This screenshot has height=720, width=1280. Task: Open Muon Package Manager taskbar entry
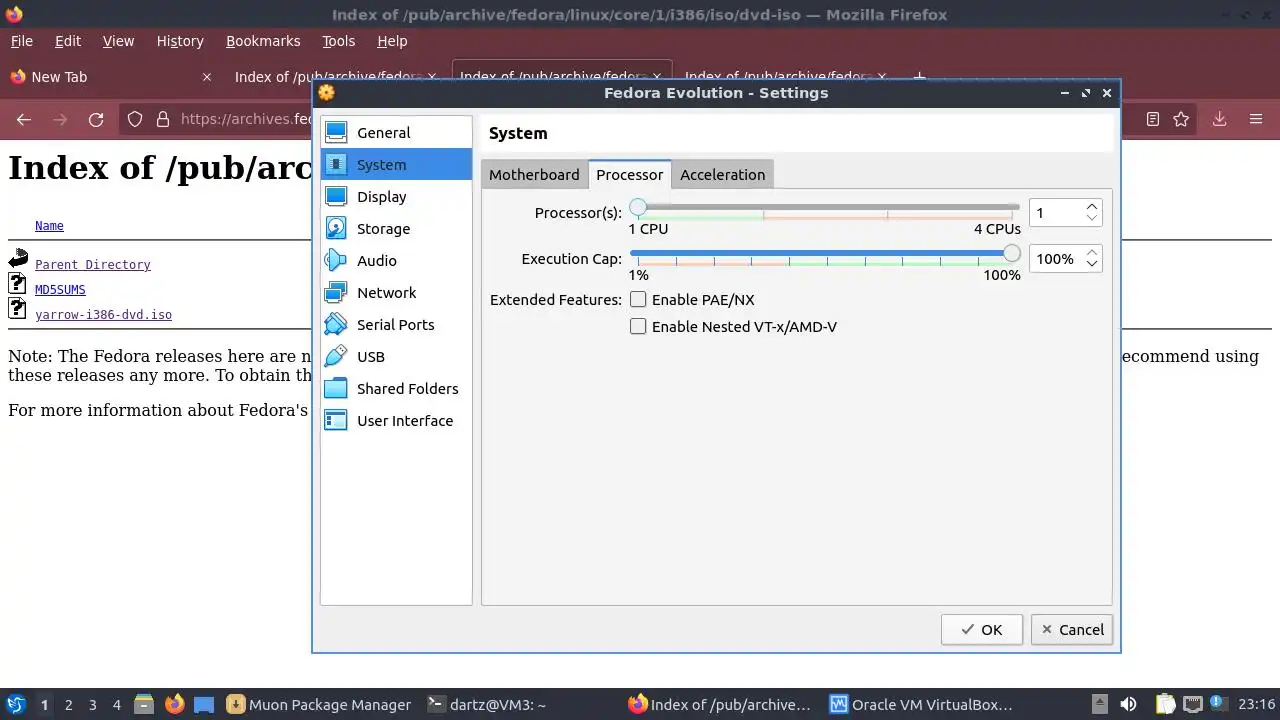(318, 704)
